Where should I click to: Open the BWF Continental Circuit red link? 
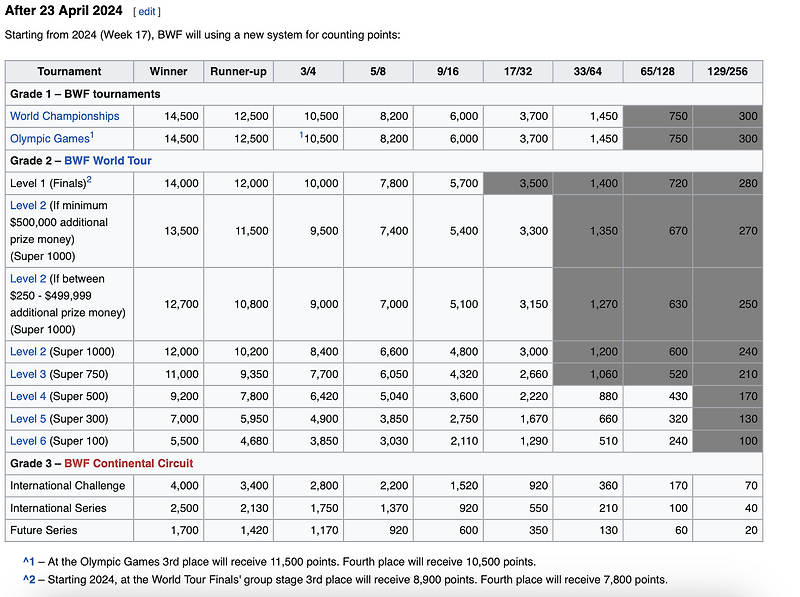[129, 463]
